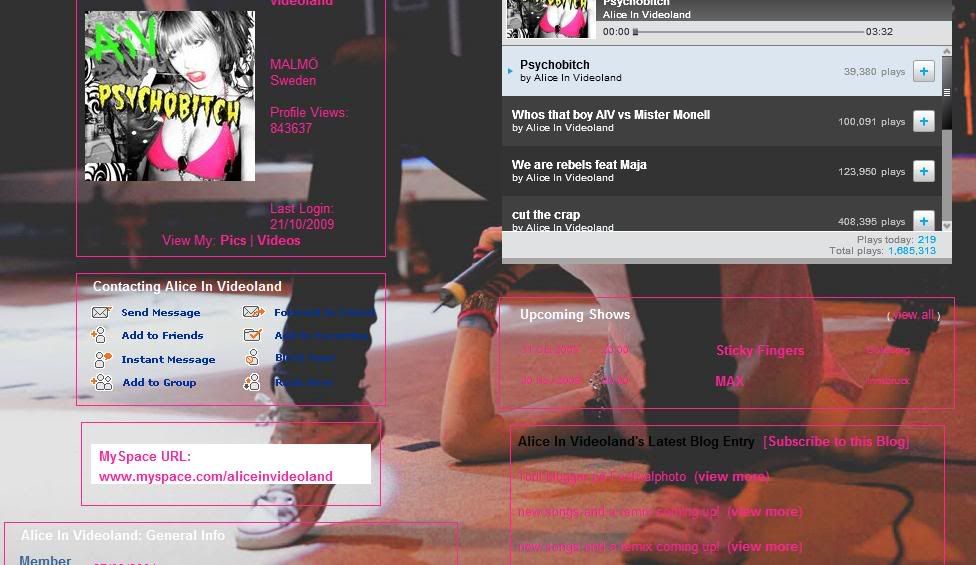Click the Total plays count 1,685,313

pyautogui.click(x=912, y=251)
